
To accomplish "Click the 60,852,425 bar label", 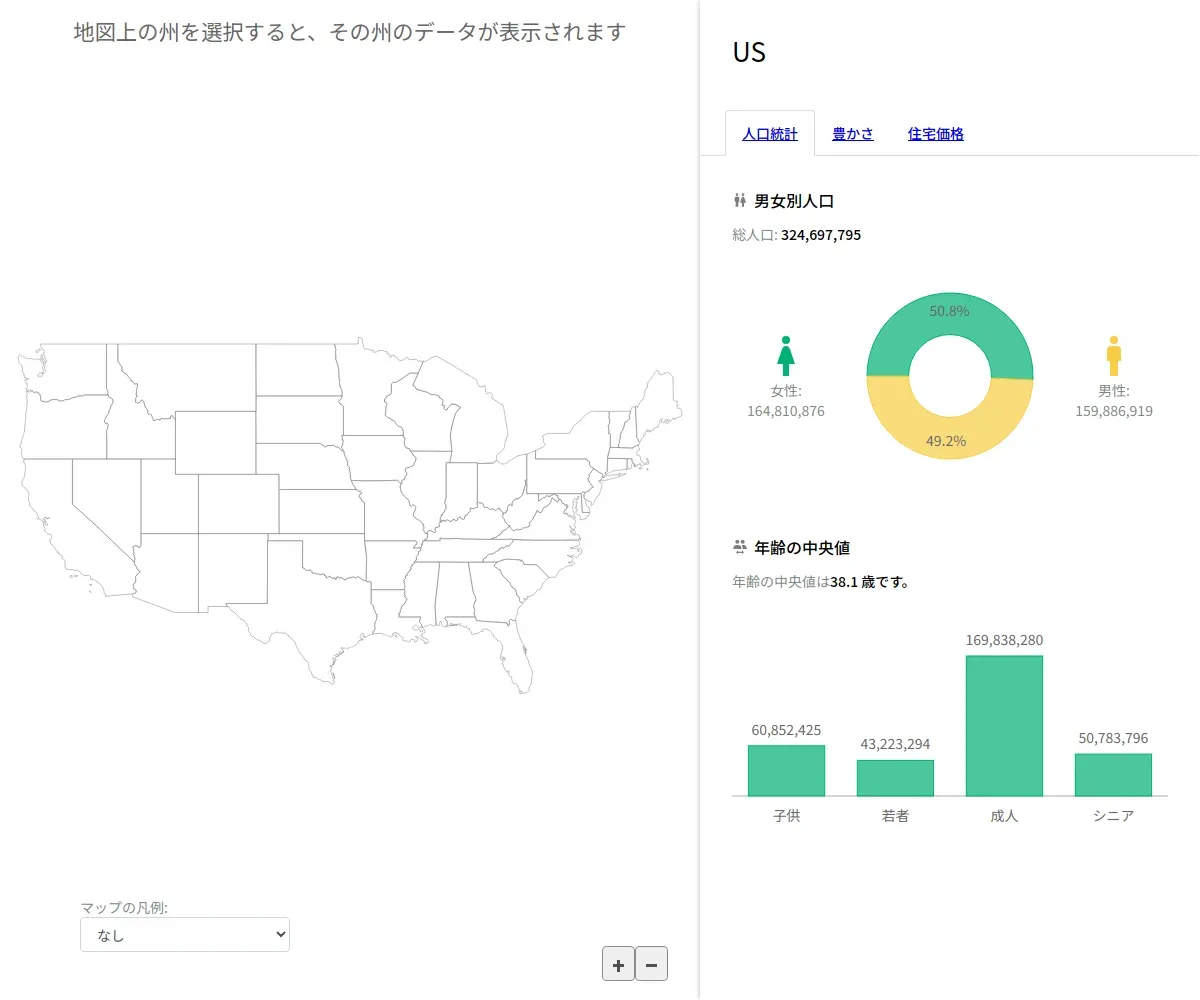I will pos(786,730).
